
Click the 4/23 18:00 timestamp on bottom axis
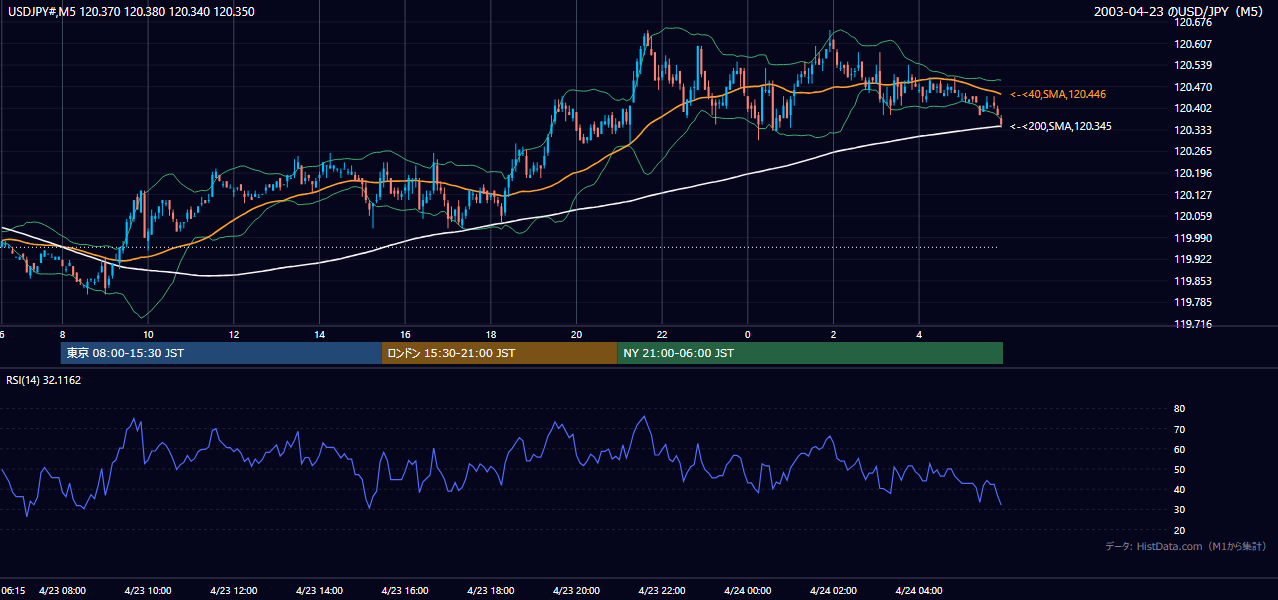click(x=491, y=590)
